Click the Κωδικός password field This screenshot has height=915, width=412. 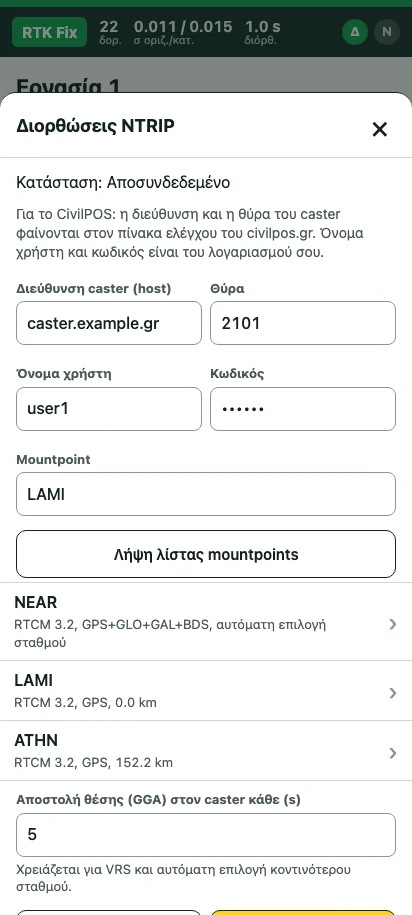(x=303, y=409)
